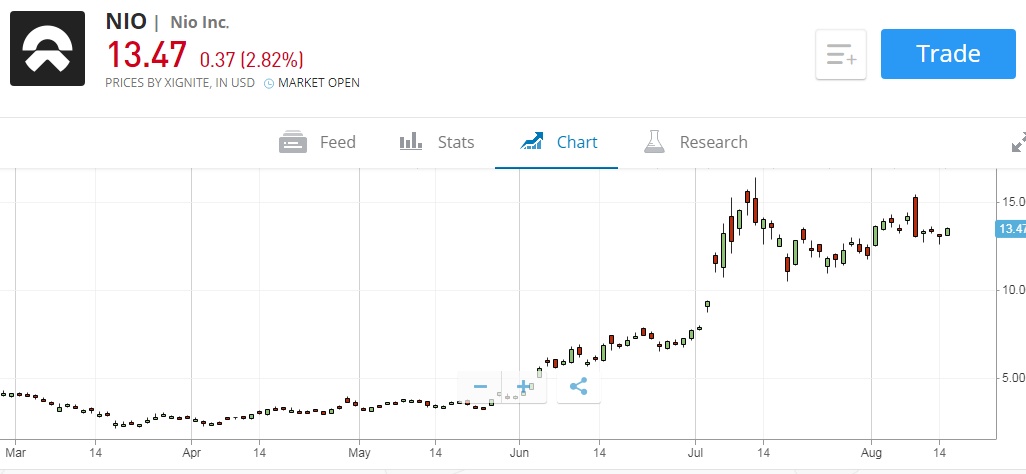Click the 15.00 price axis label
This screenshot has height=474, width=1026.
click(1010, 202)
